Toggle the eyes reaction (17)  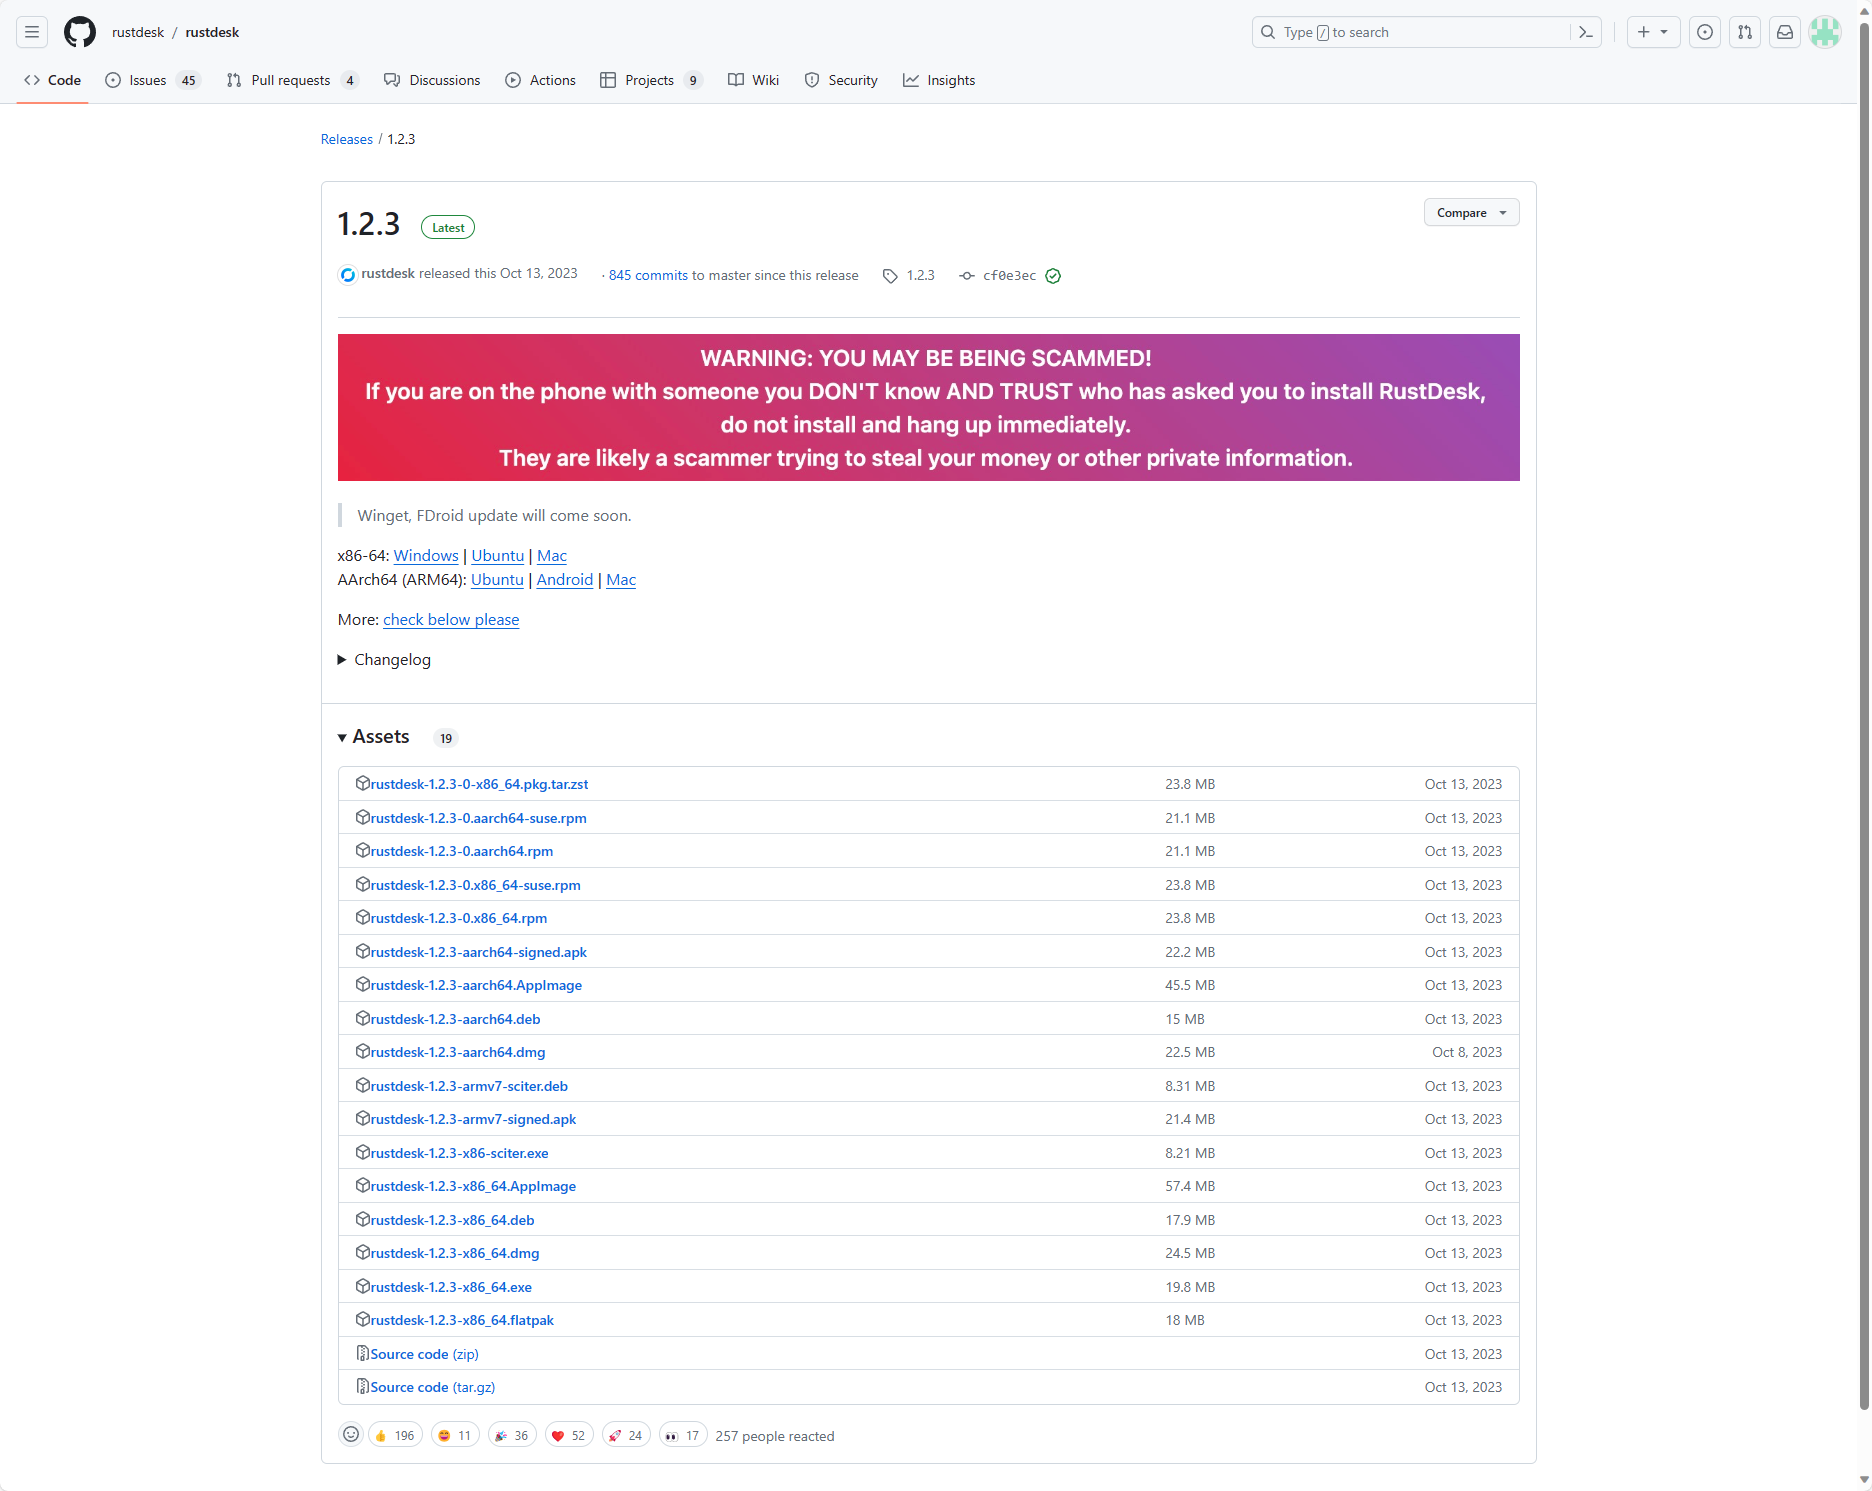point(683,1435)
